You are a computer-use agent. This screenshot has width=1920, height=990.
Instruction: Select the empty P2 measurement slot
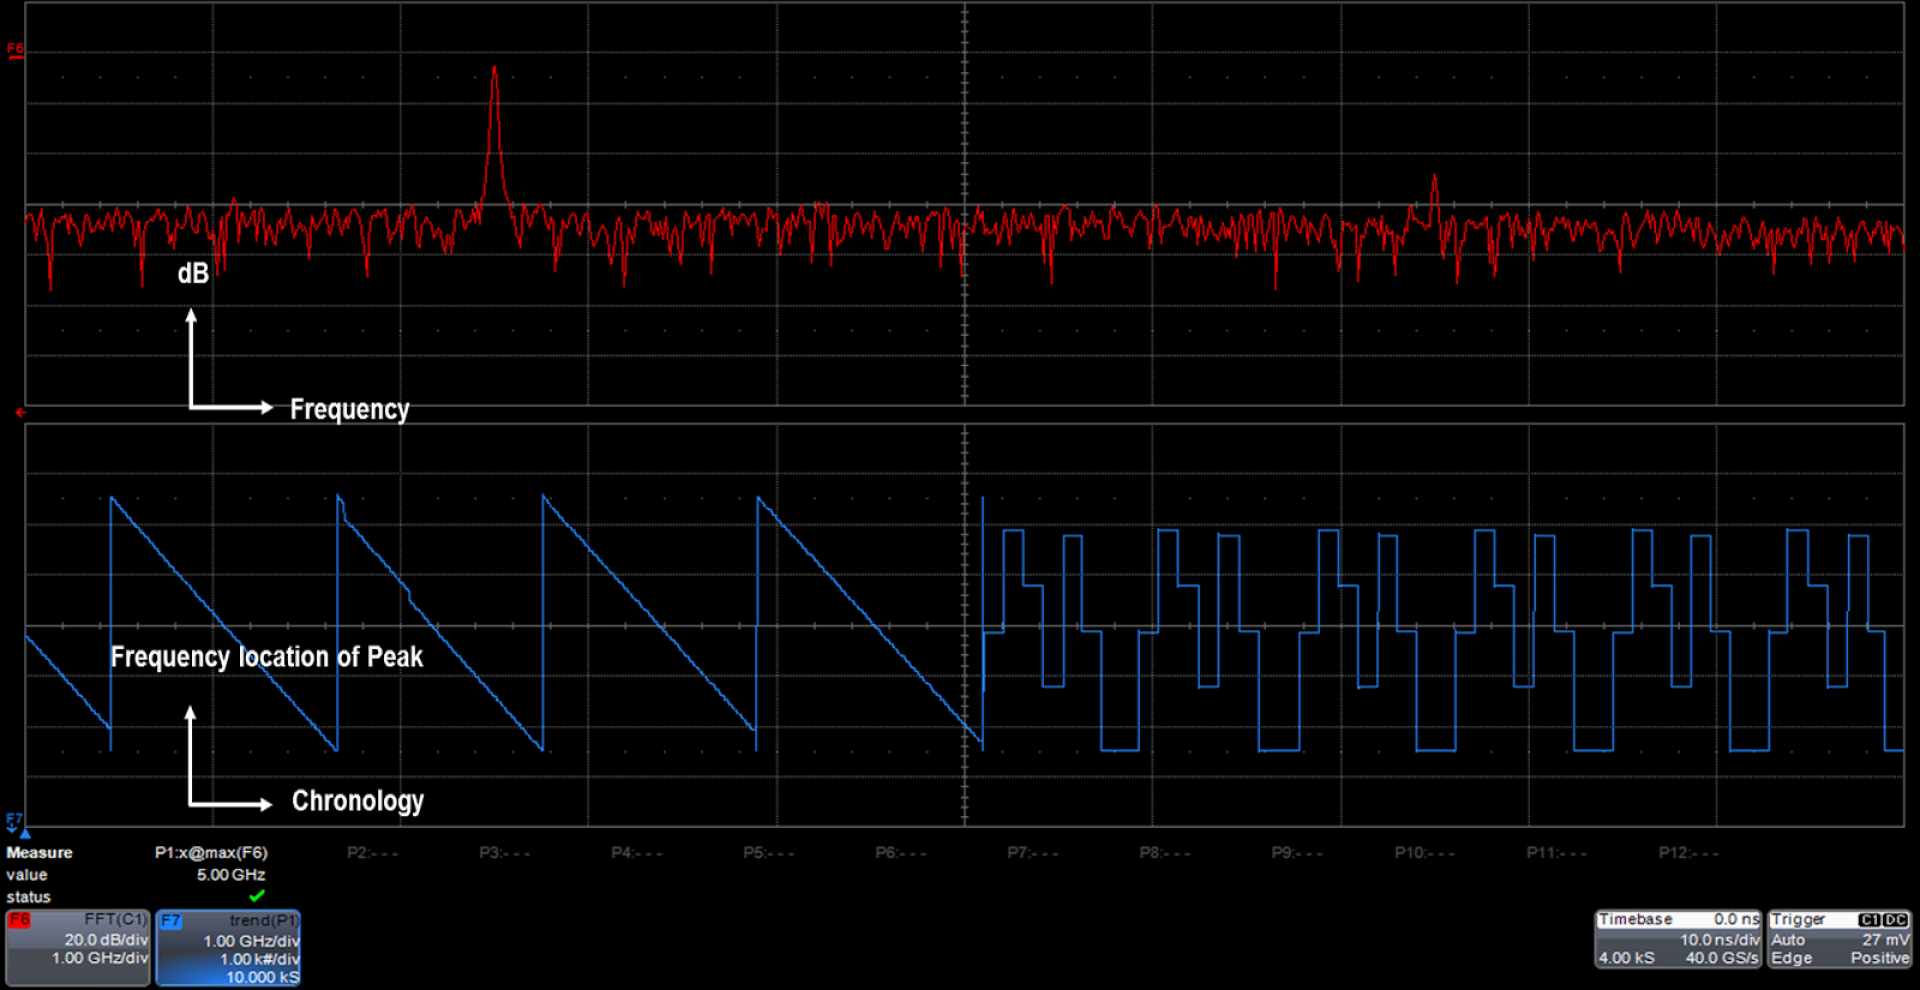(372, 853)
